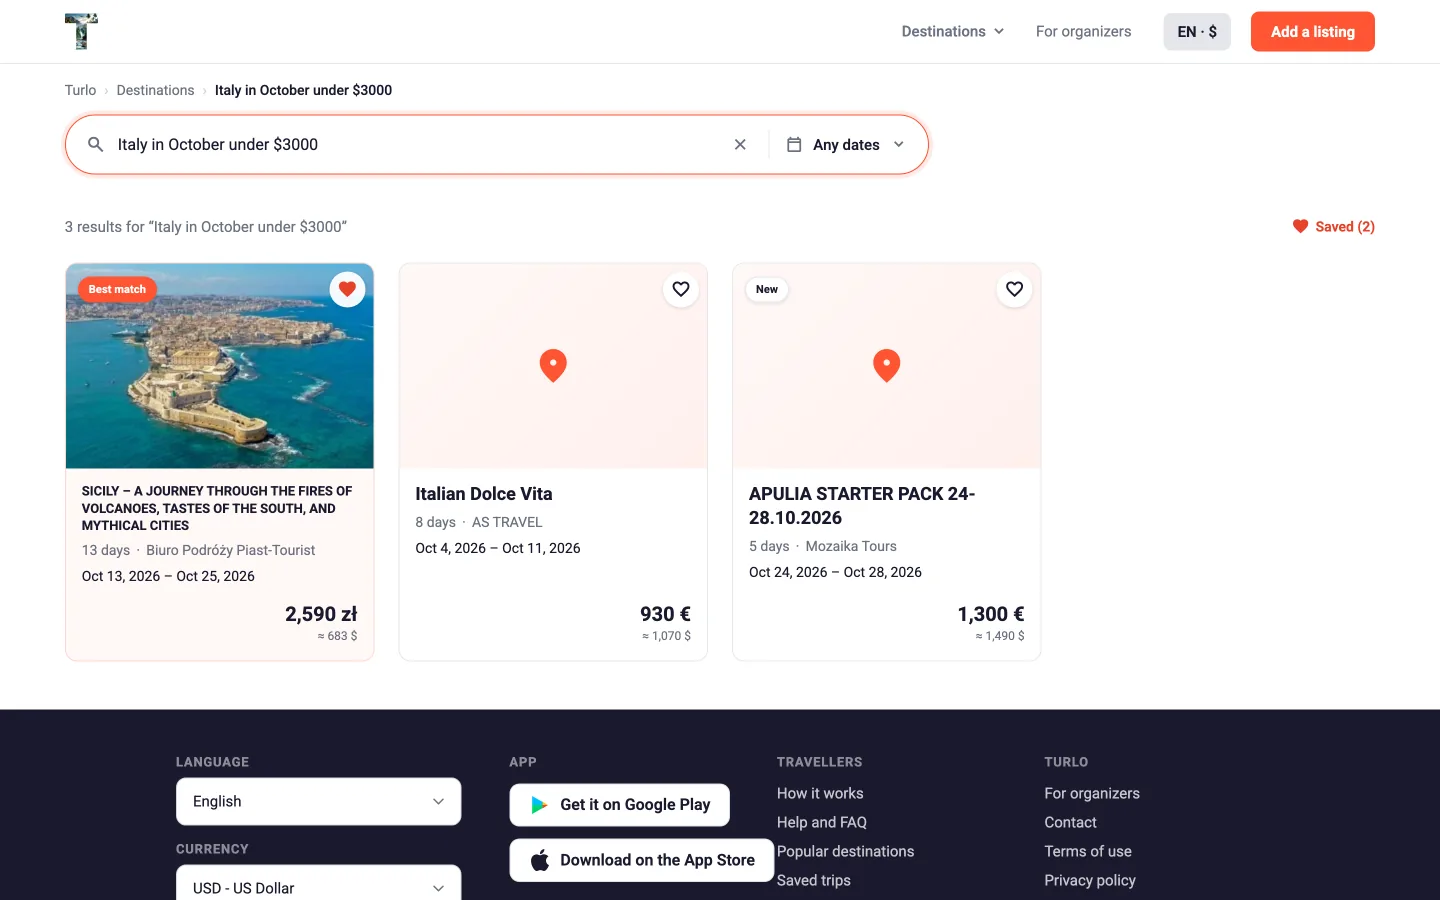Open the Saved (2) trips link
The width and height of the screenshot is (1440, 900).
pyautogui.click(x=1334, y=226)
